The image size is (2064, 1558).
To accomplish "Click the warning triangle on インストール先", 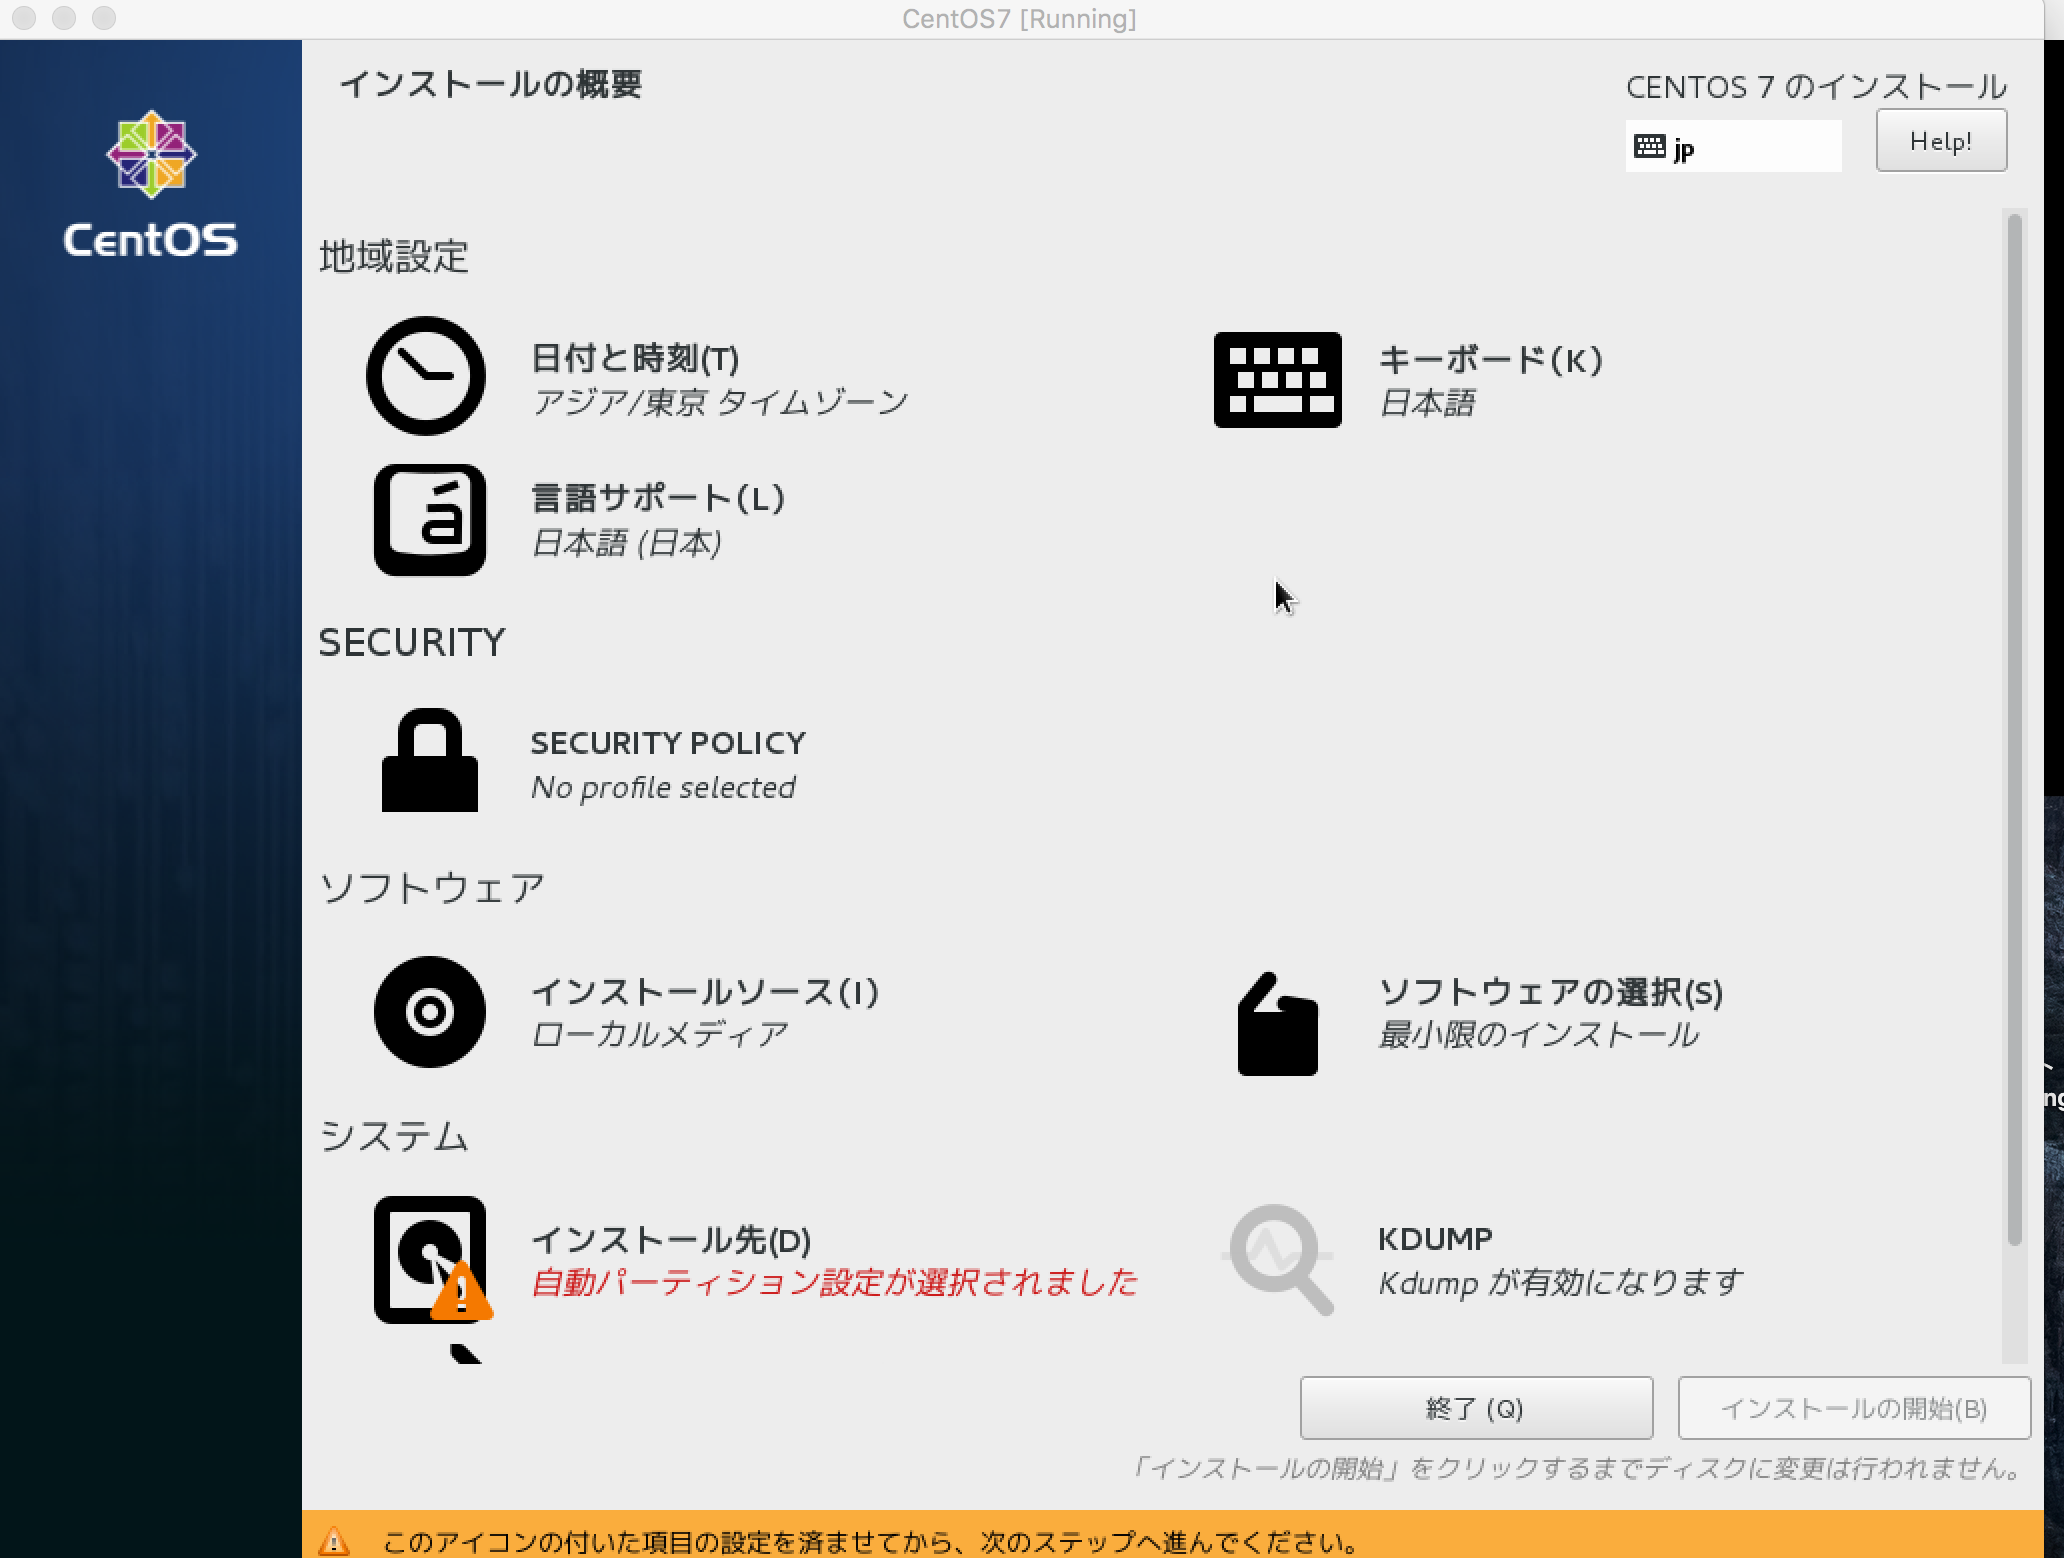I will pyautogui.click(x=462, y=1297).
